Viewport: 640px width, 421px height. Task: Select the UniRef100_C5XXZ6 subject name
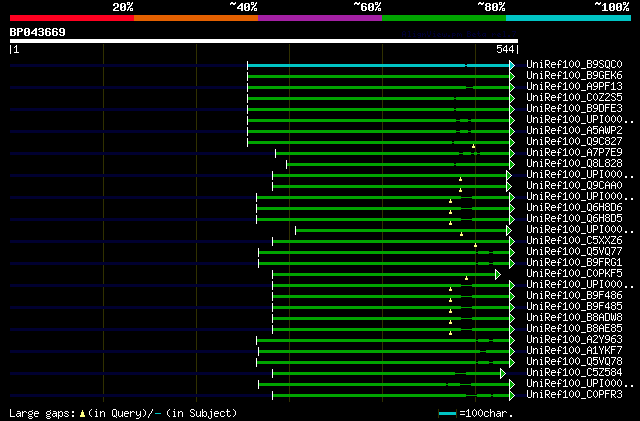pyautogui.click(x=574, y=241)
